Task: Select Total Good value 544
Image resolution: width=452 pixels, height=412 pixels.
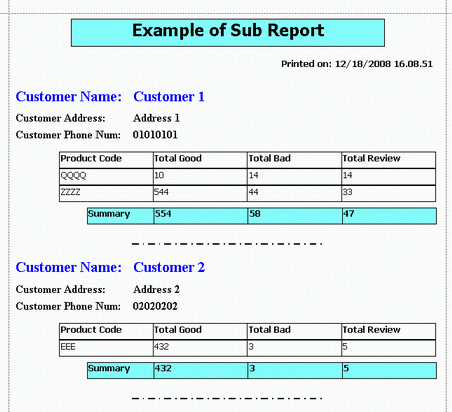Action: [x=200, y=193]
